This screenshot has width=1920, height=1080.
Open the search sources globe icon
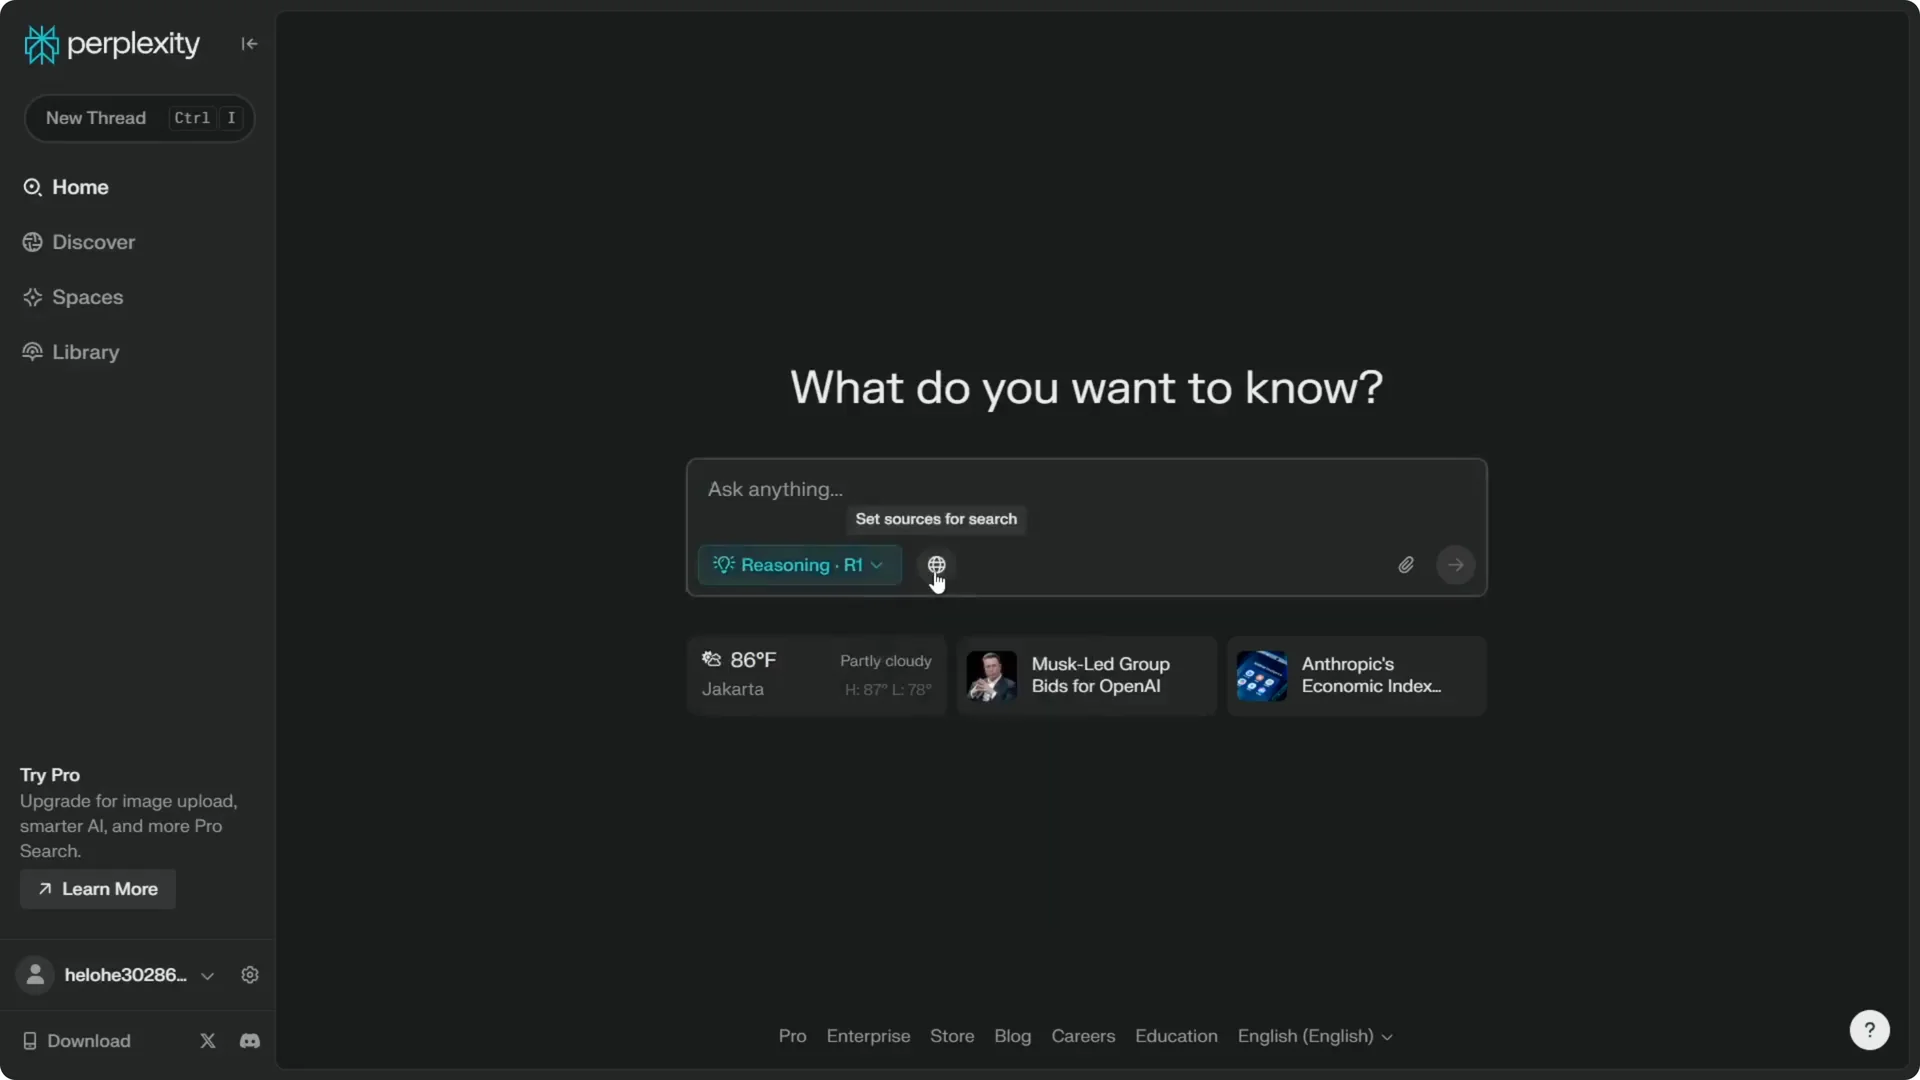pos(936,565)
